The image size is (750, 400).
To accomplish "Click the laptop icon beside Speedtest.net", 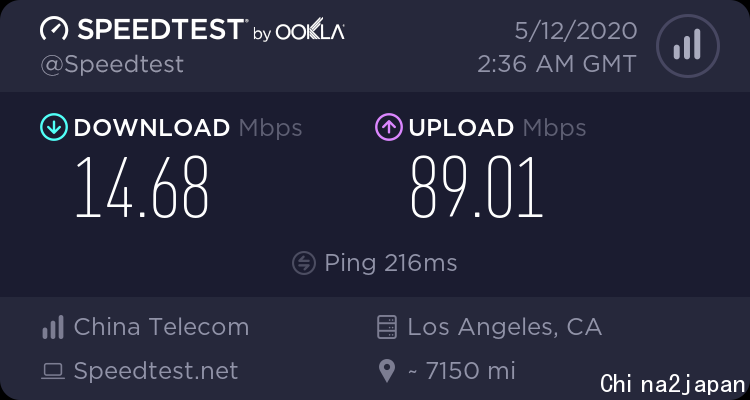I will click(53, 371).
